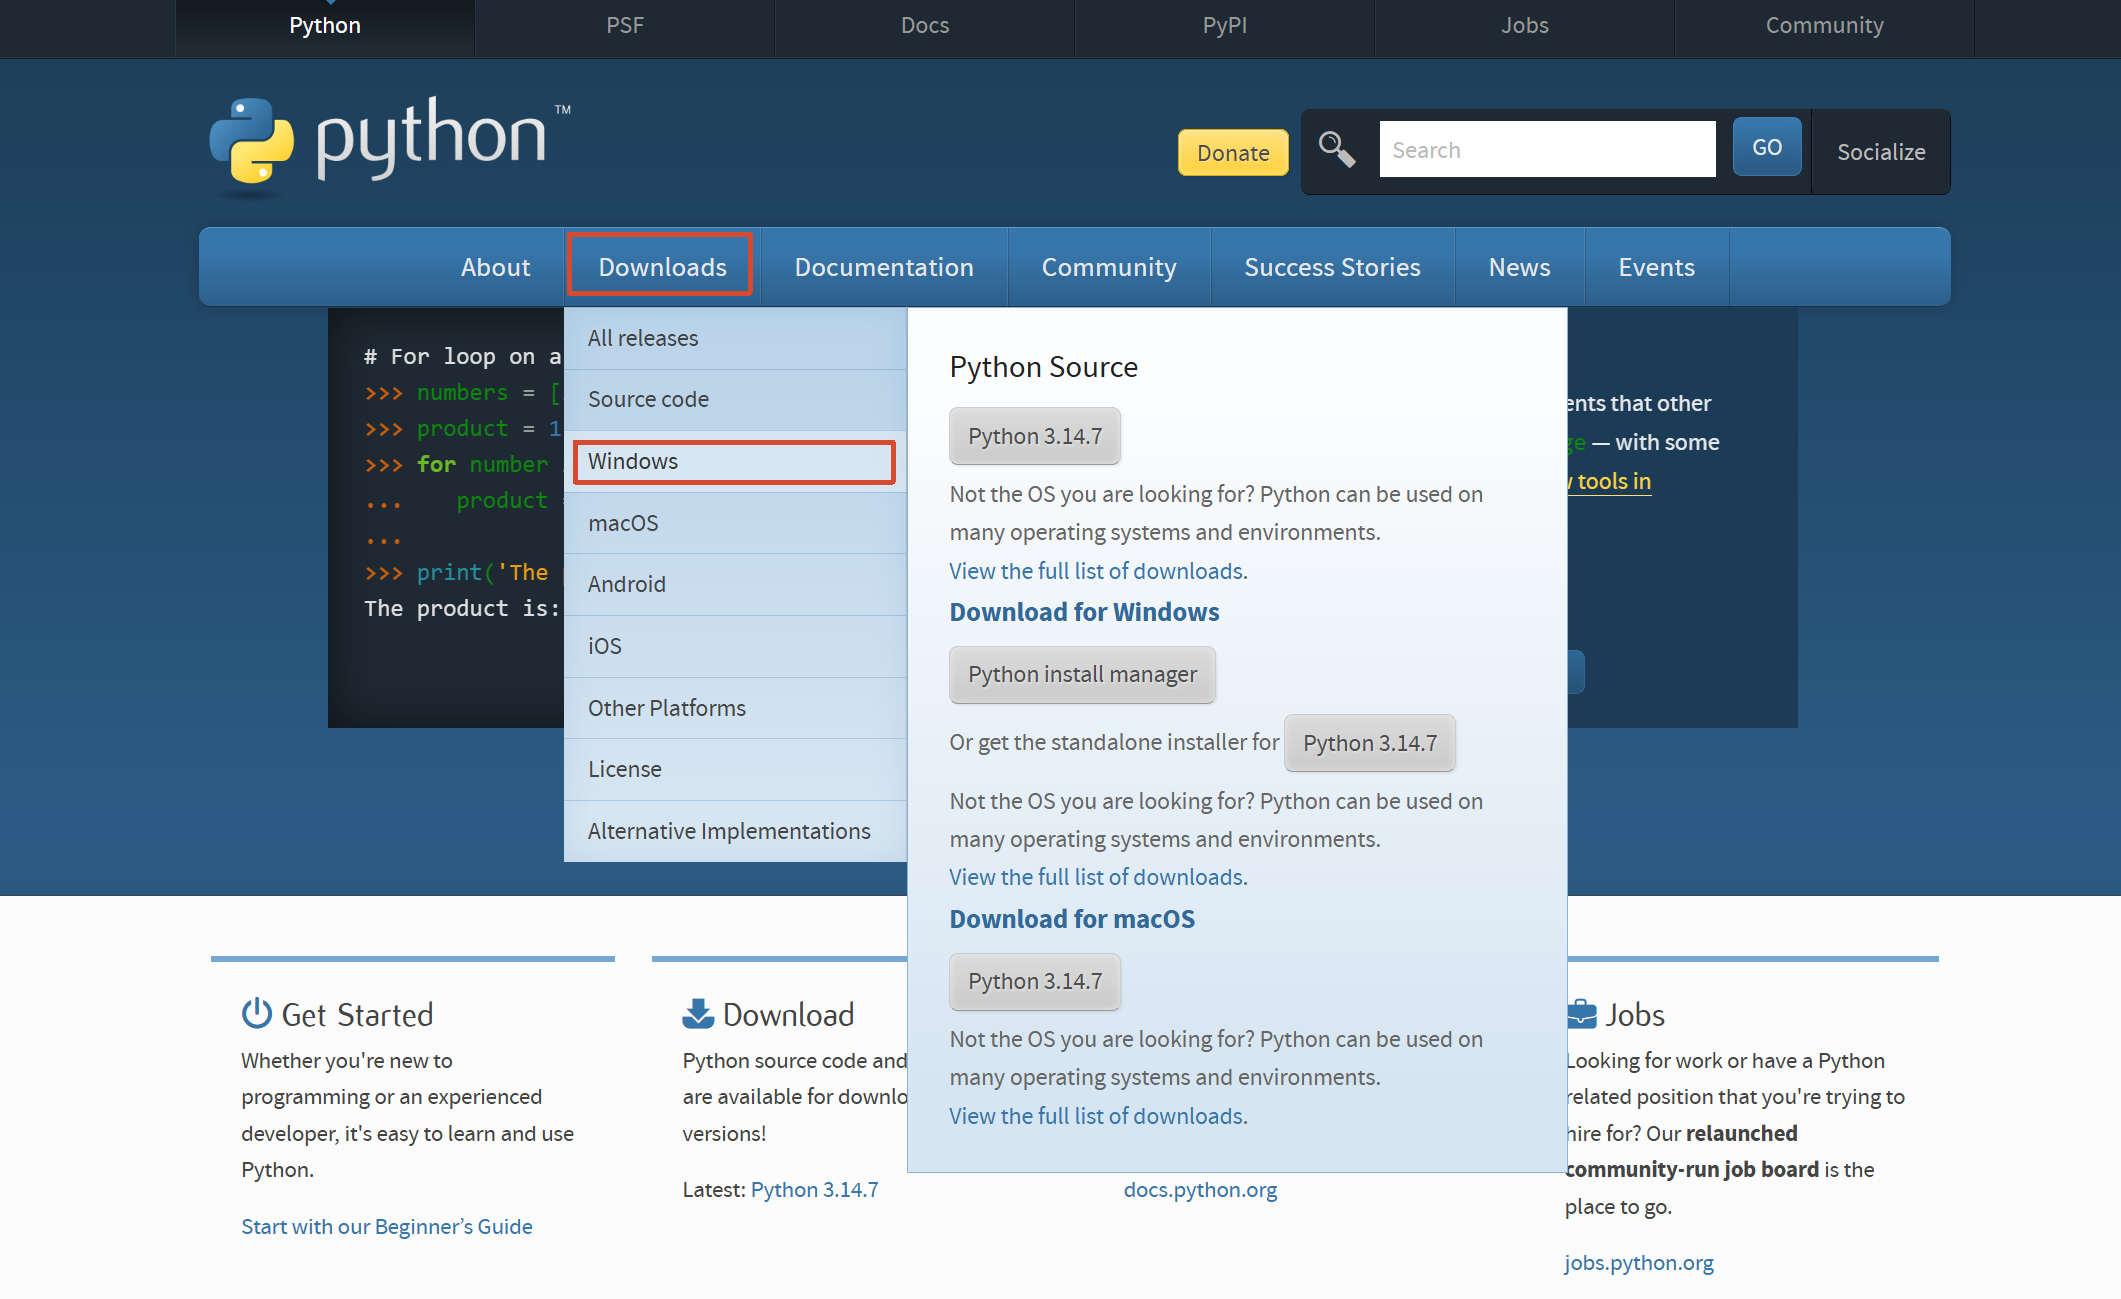Click the Python Source heading
This screenshot has height=1299, width=2121.
click(1044, 367)
